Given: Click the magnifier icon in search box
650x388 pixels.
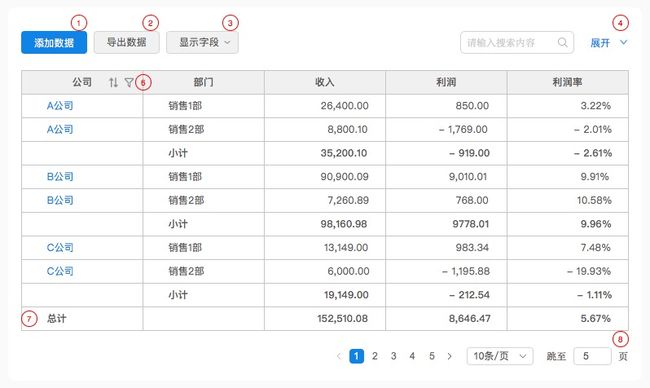Looking at the screenshot, I should (563, 42).
